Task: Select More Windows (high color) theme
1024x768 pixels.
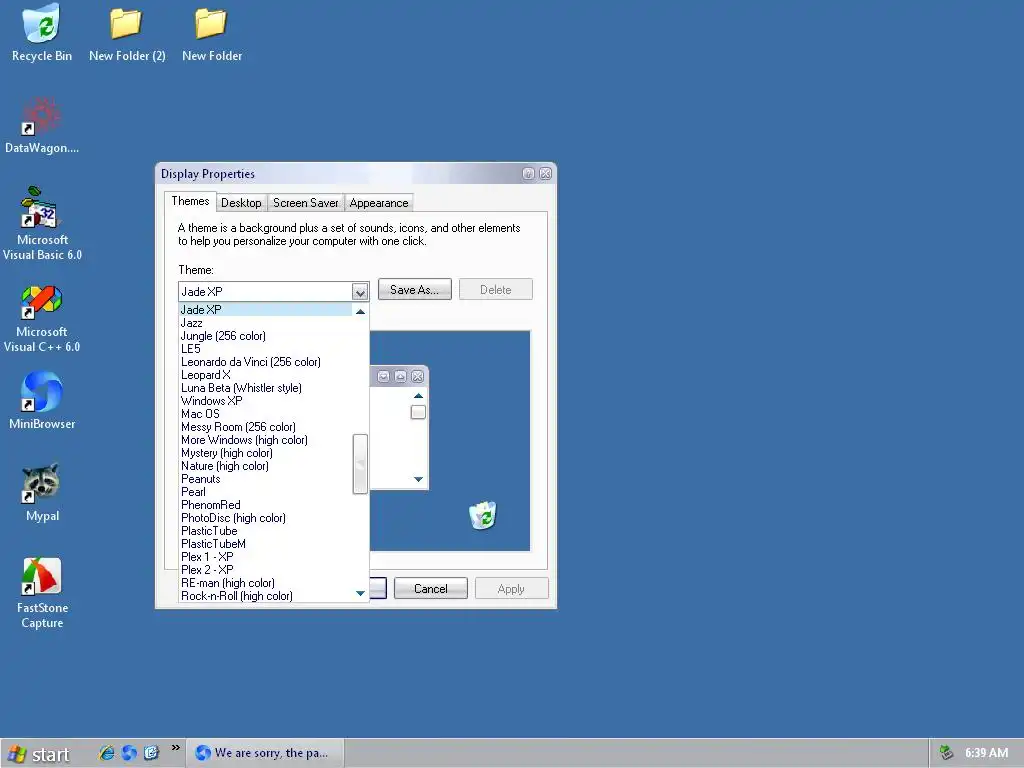Action: pos(265,440)
